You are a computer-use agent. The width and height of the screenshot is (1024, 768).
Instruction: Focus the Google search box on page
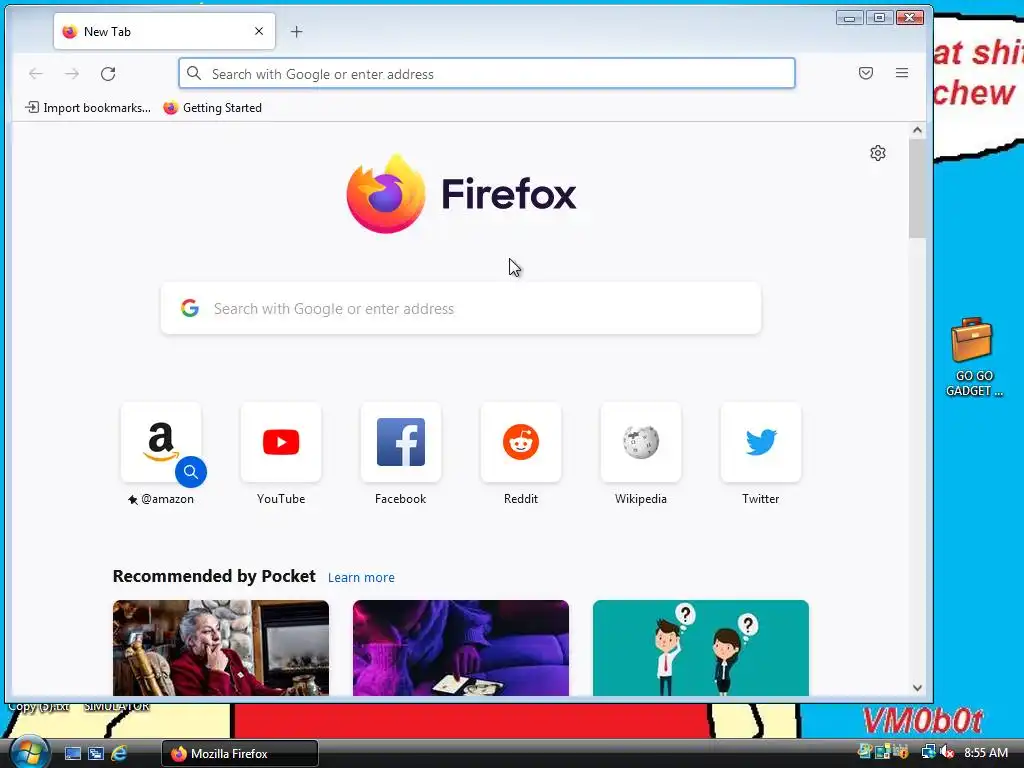[461, 308]
